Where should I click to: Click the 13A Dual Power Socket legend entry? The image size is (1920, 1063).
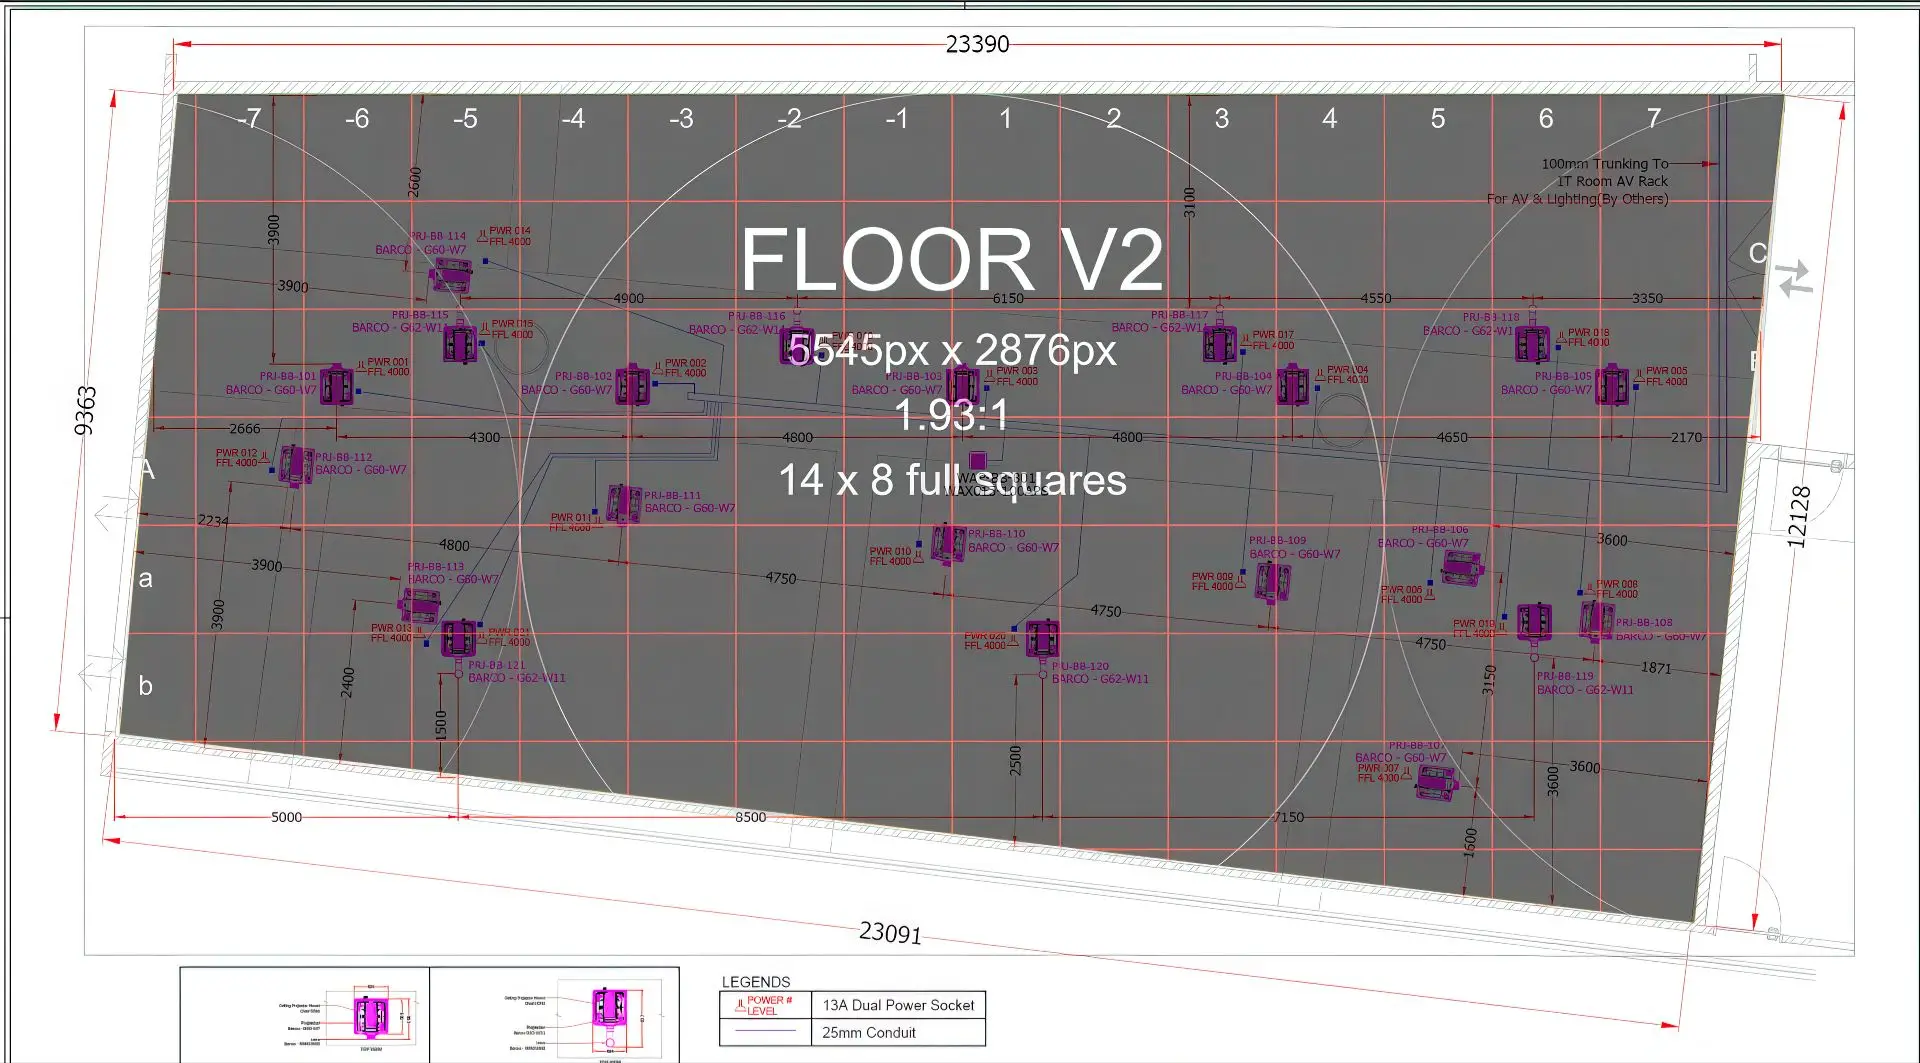click(898, 1005)
